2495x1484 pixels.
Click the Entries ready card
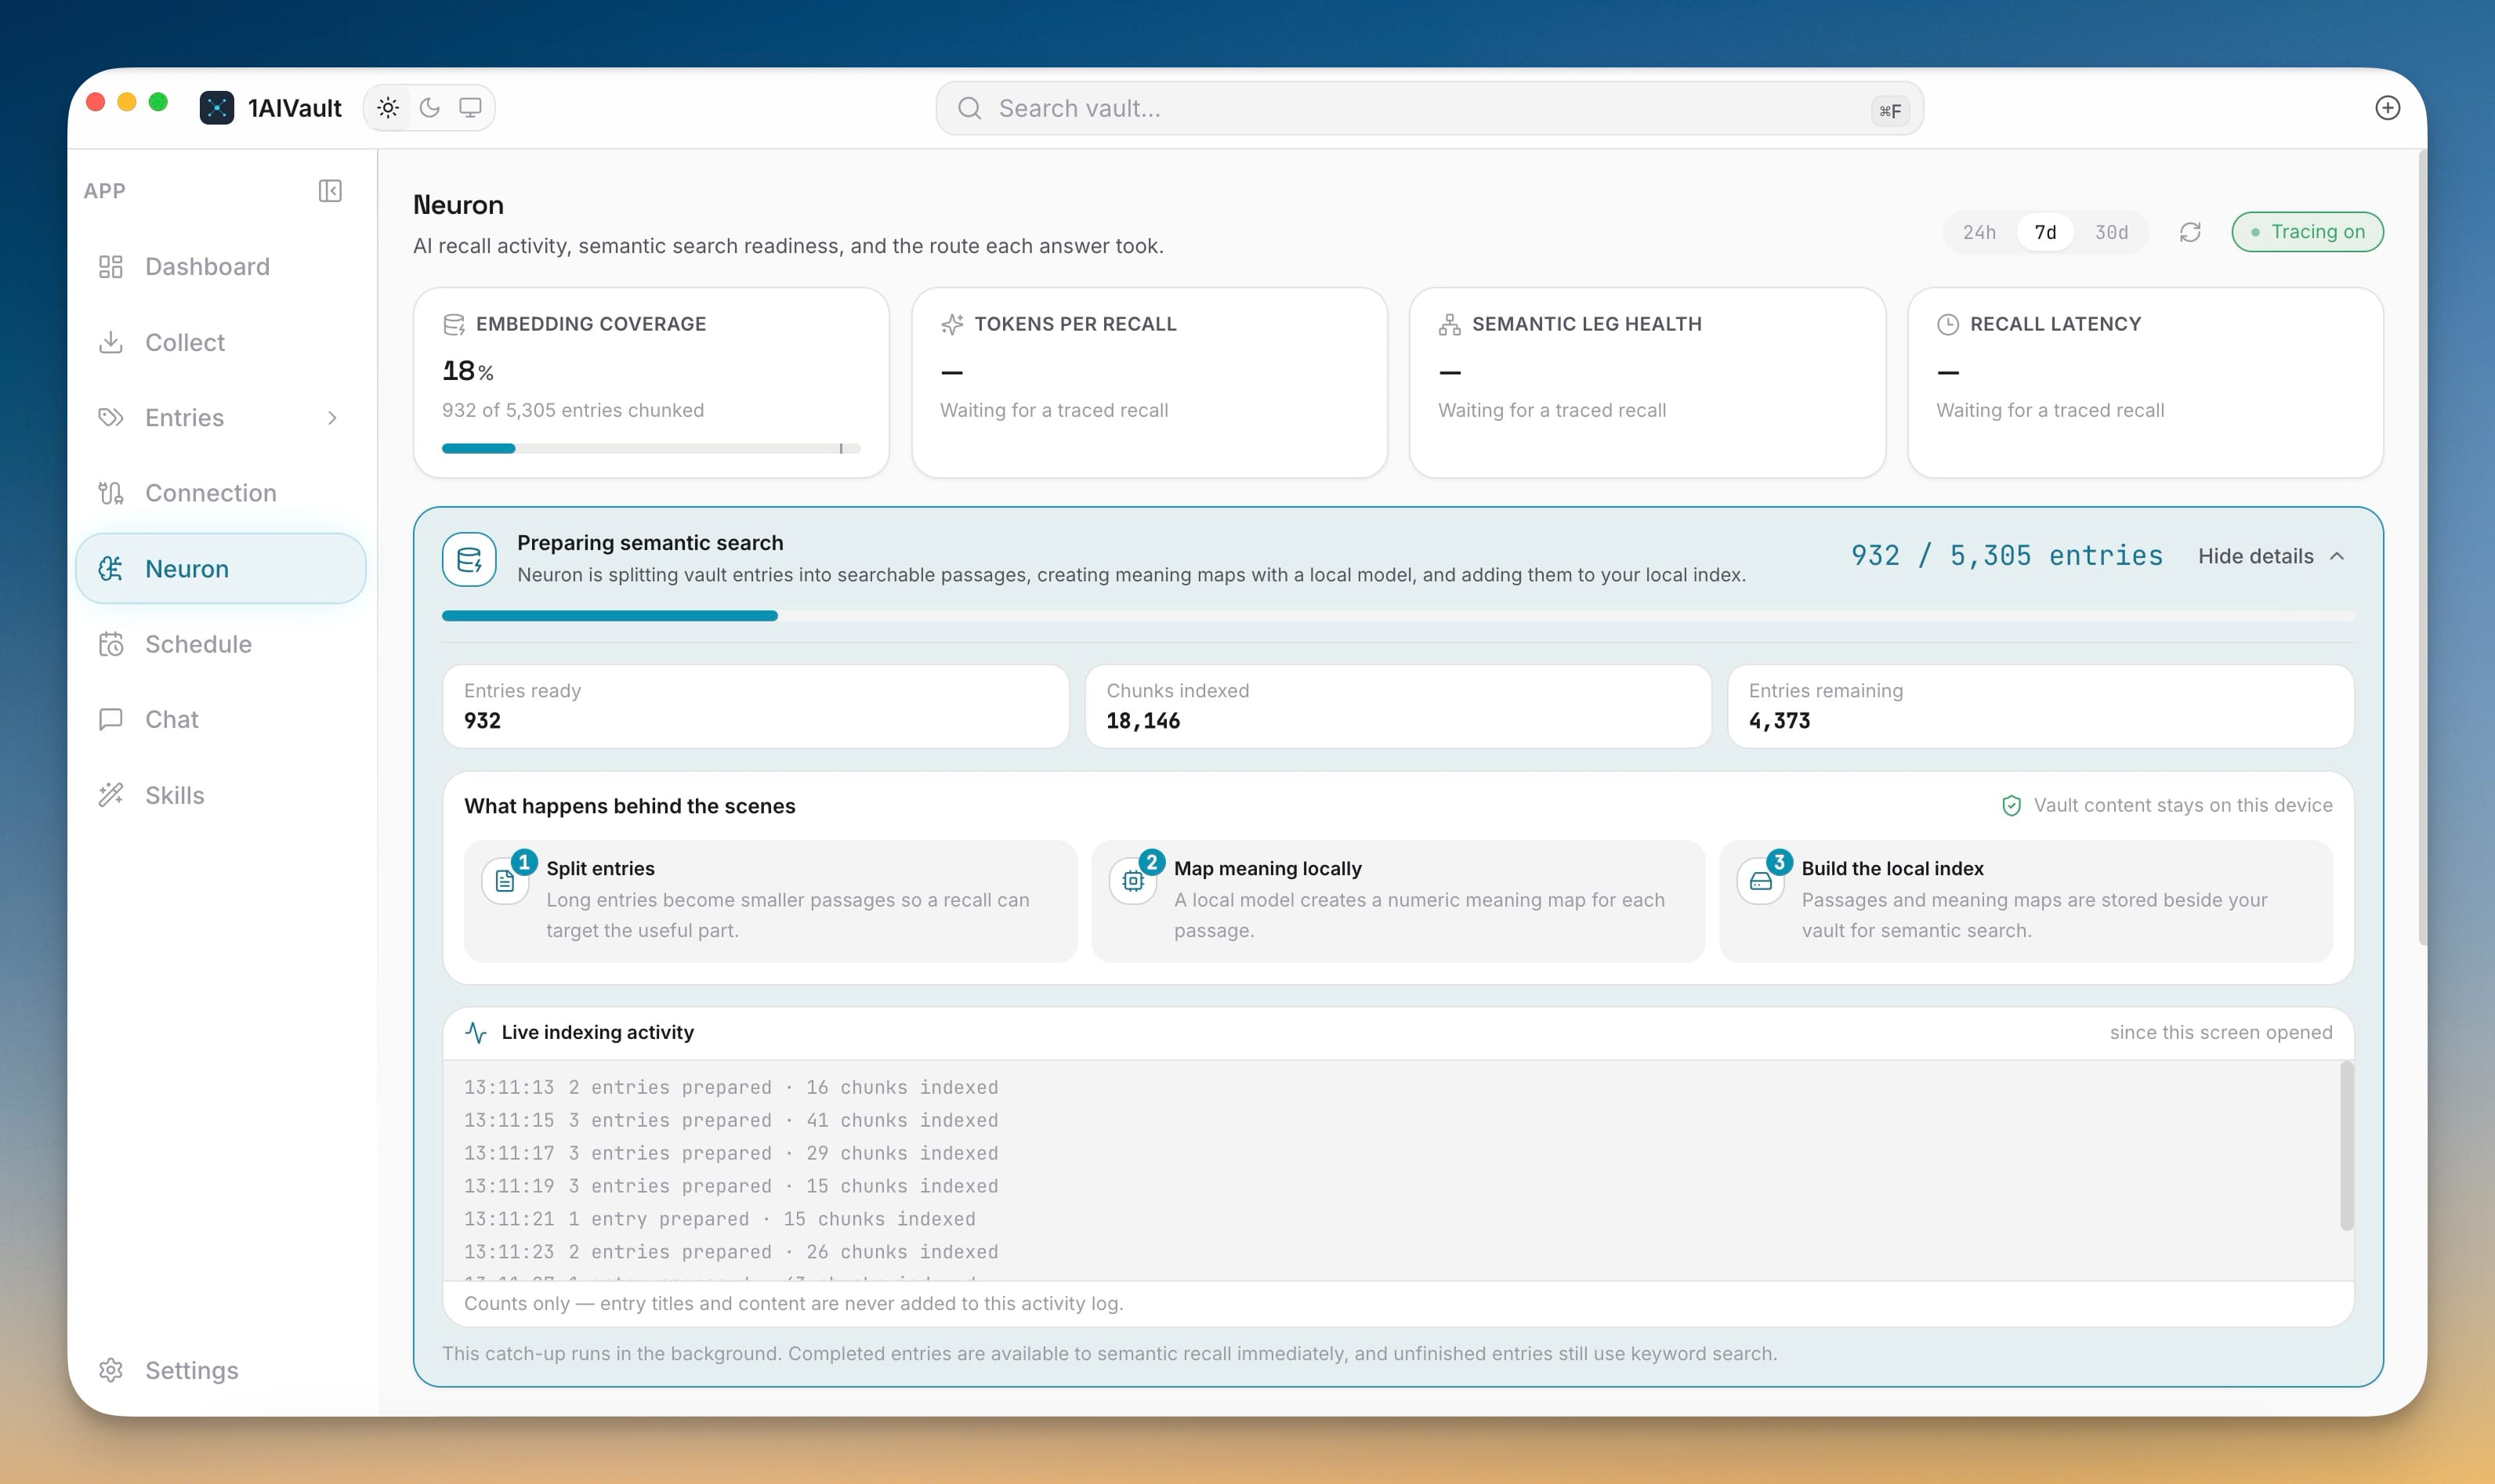click(x=755, y=706)
